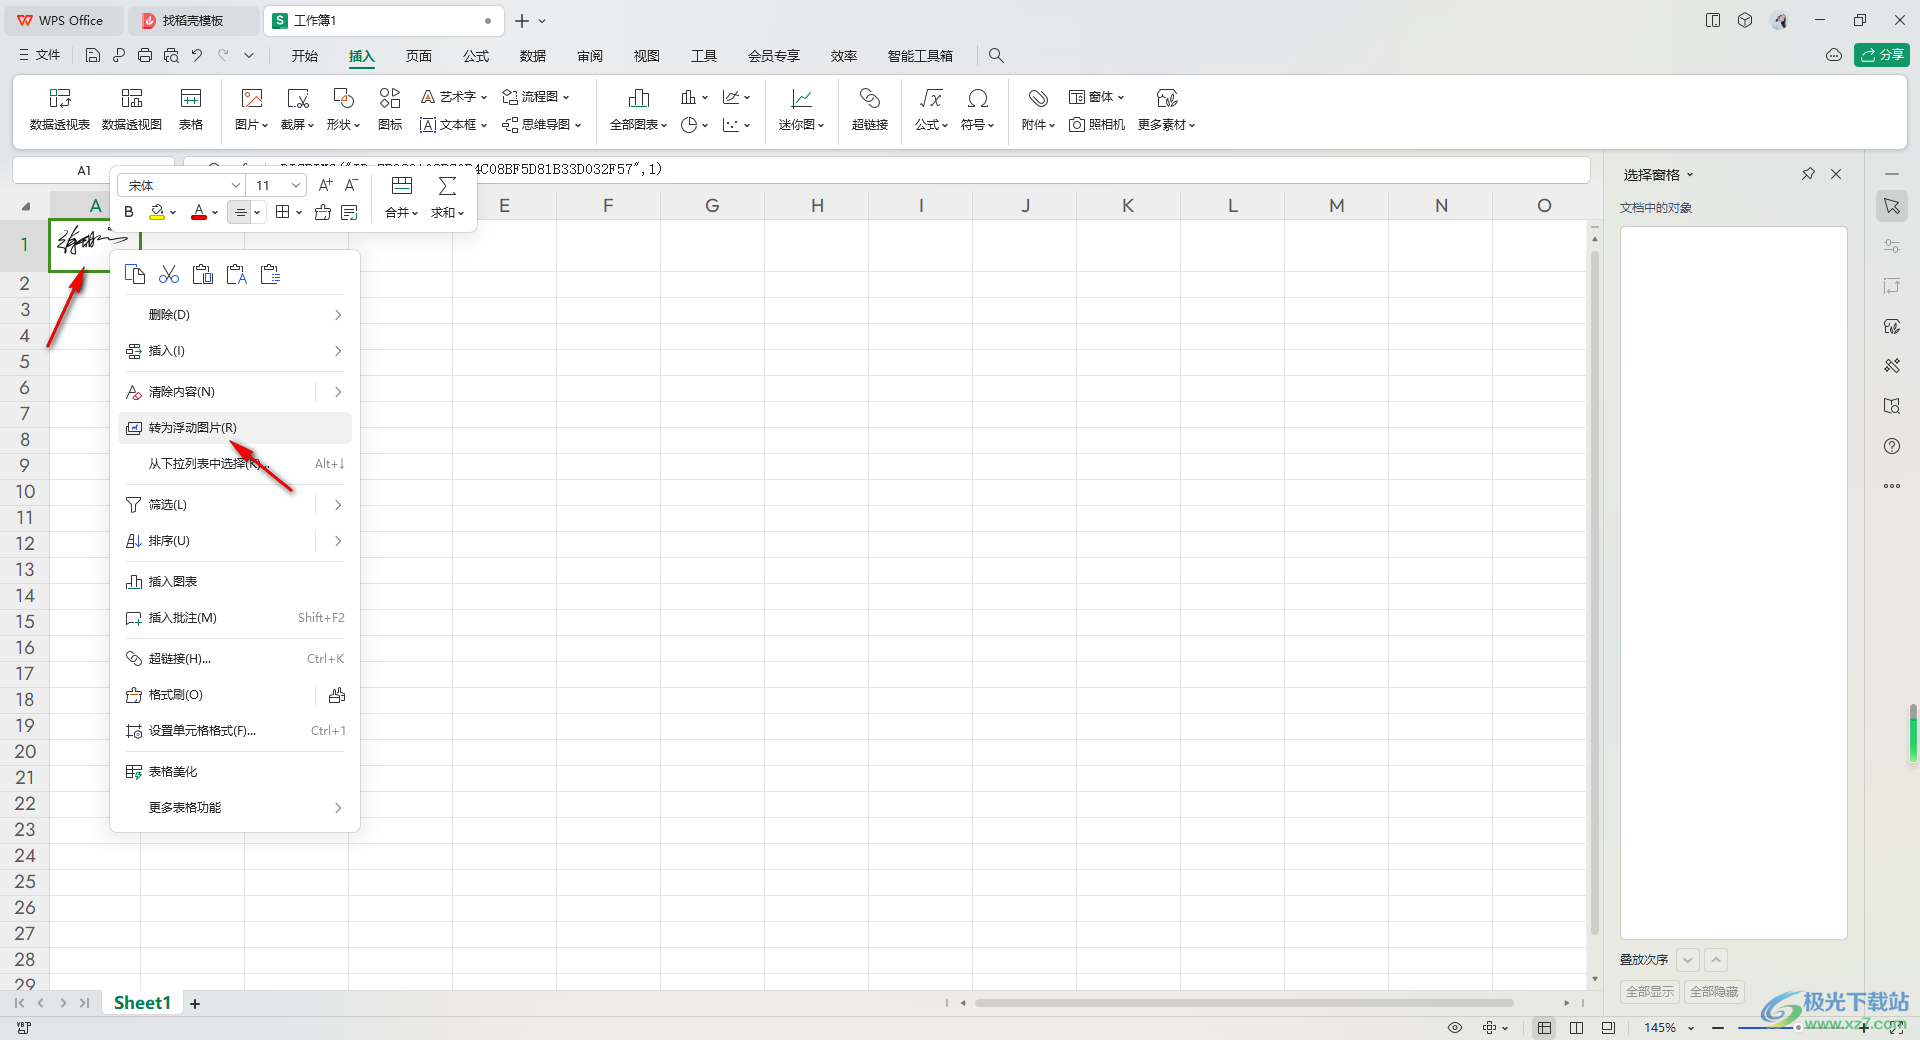This screenshot has width=1920, height=1040.
Task: Open the 公式 ribbon tab
Action: (x=476, y=56)
